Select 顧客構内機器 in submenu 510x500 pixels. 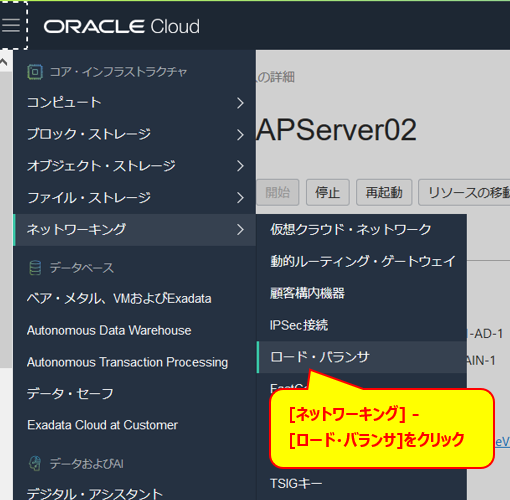361,293
